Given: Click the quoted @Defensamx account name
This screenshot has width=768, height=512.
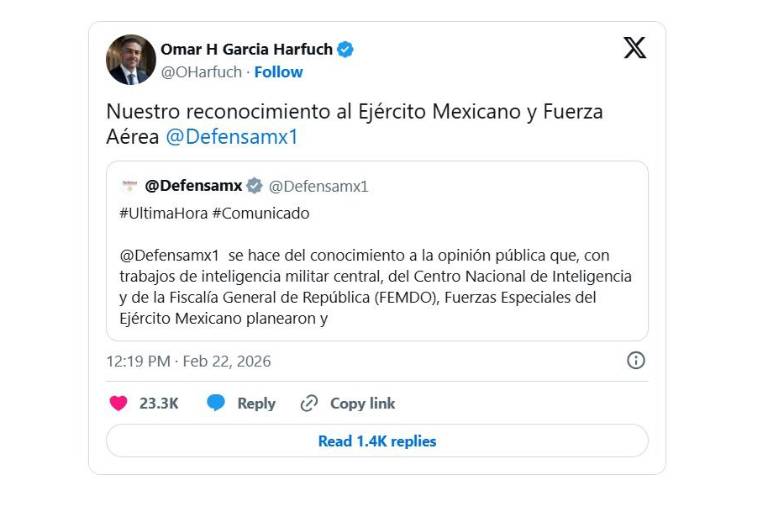Looking at the screenshot, I should point(194,186).
